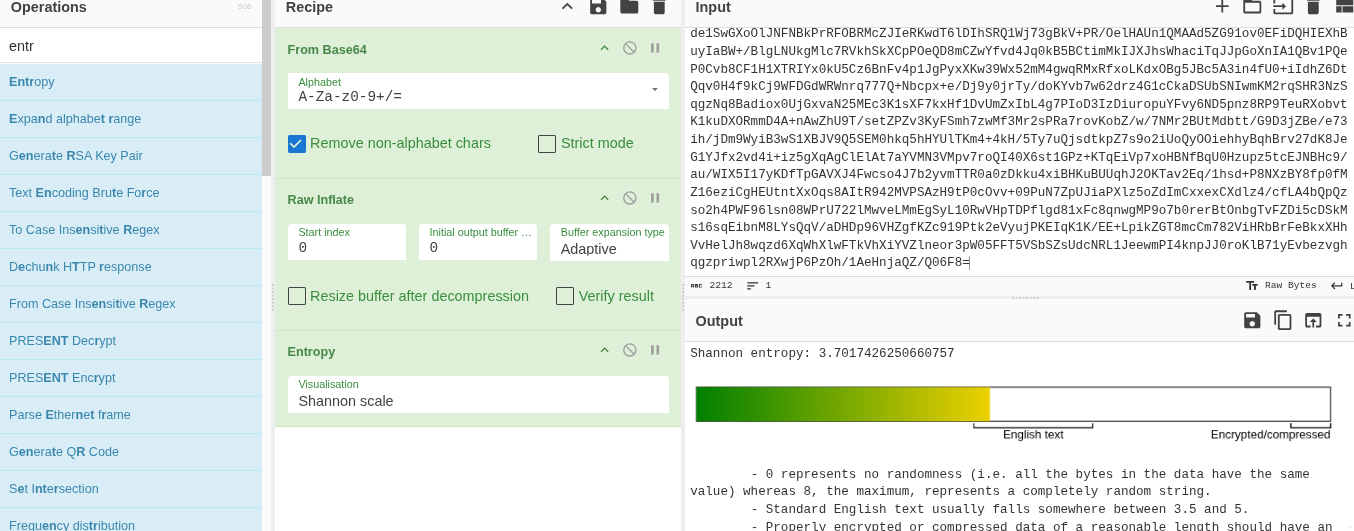Open the Buffer expansion type dropdown
The image size is (1354, 531).
point(609,242)
